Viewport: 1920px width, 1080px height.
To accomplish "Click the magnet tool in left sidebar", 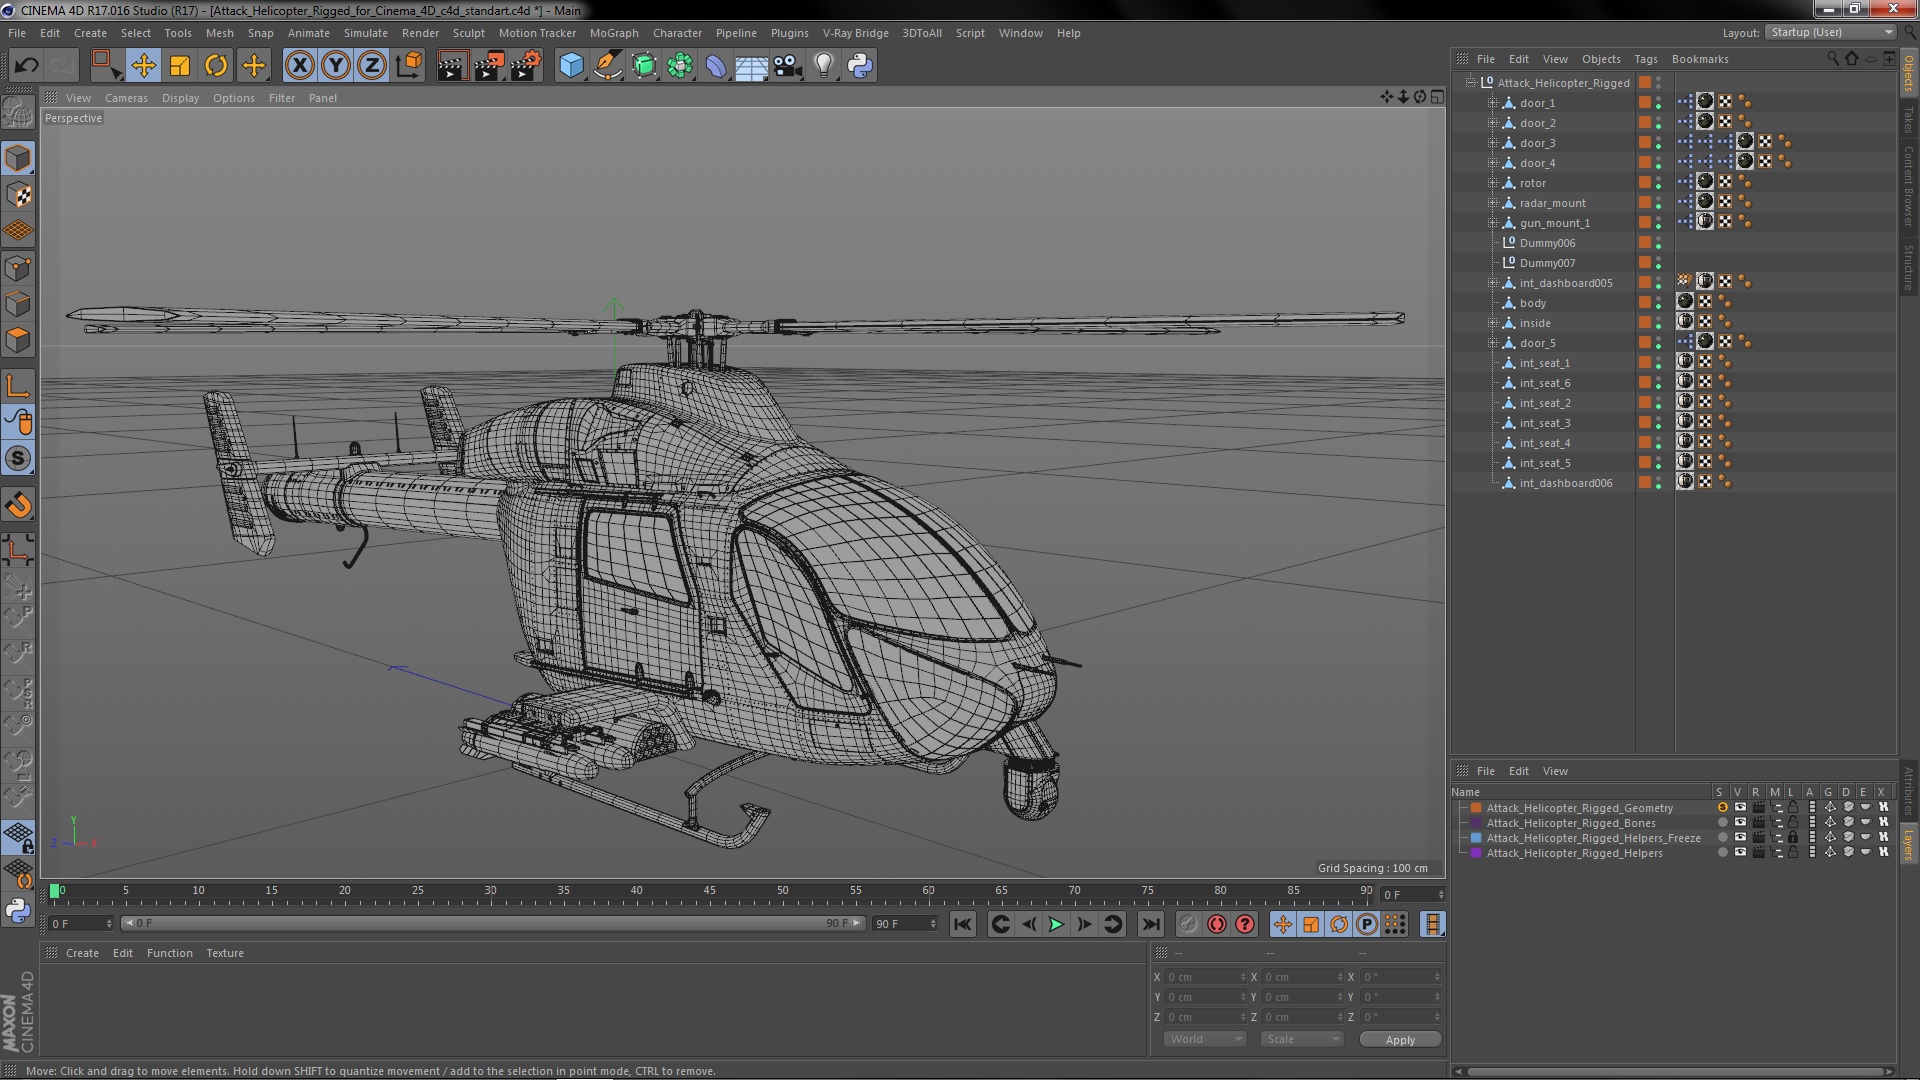I will [x=18, y=505].
